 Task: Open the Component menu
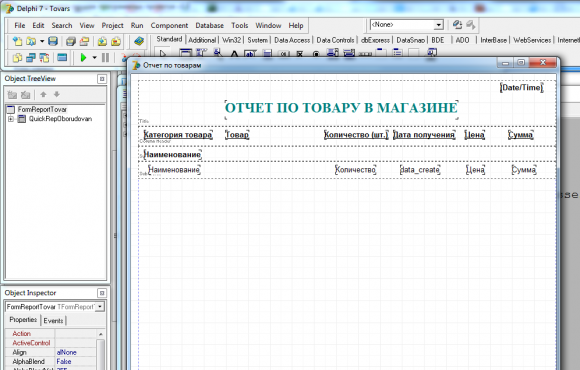click(x=169, y=26)
